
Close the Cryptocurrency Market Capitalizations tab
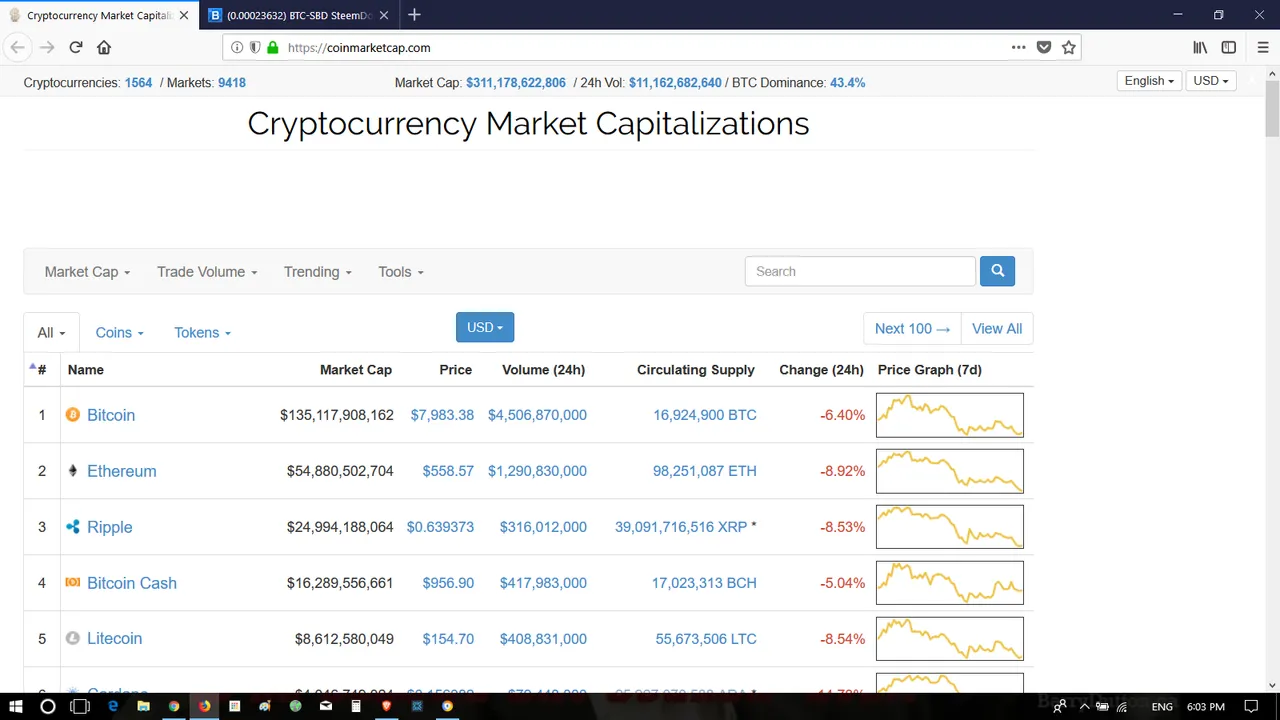[x=184, y=15]
